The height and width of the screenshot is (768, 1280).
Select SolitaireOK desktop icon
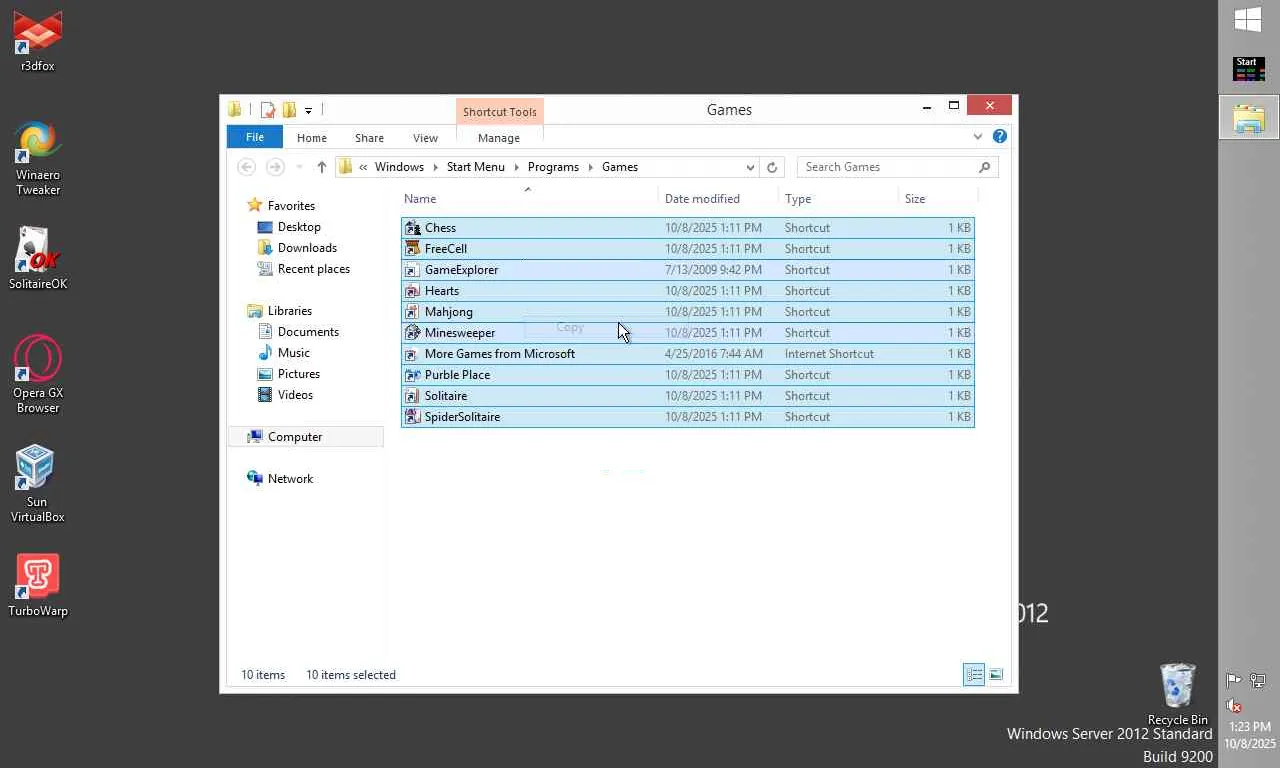tap(38, 258)
